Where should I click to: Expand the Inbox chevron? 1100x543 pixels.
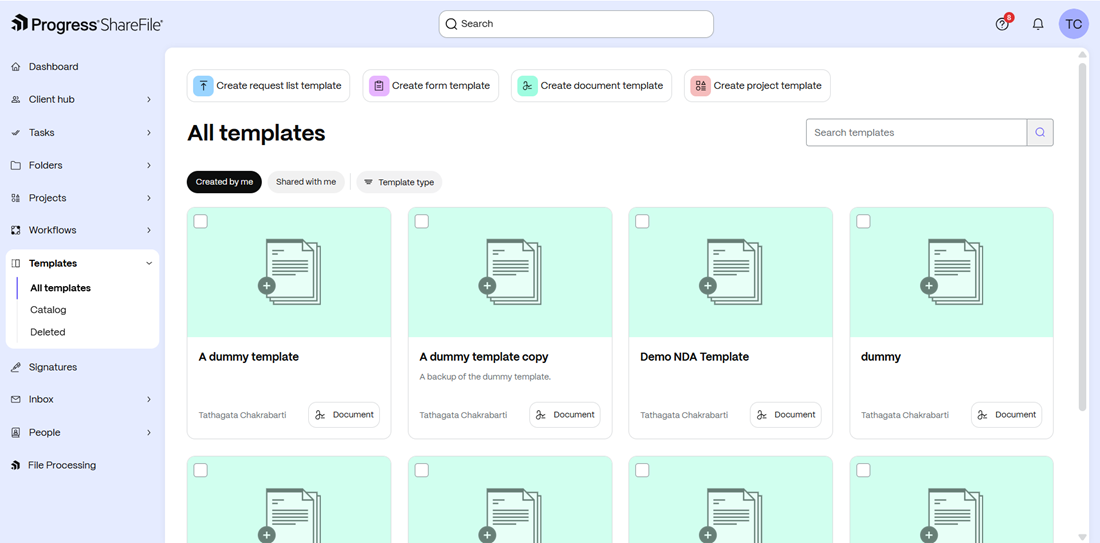149,399
